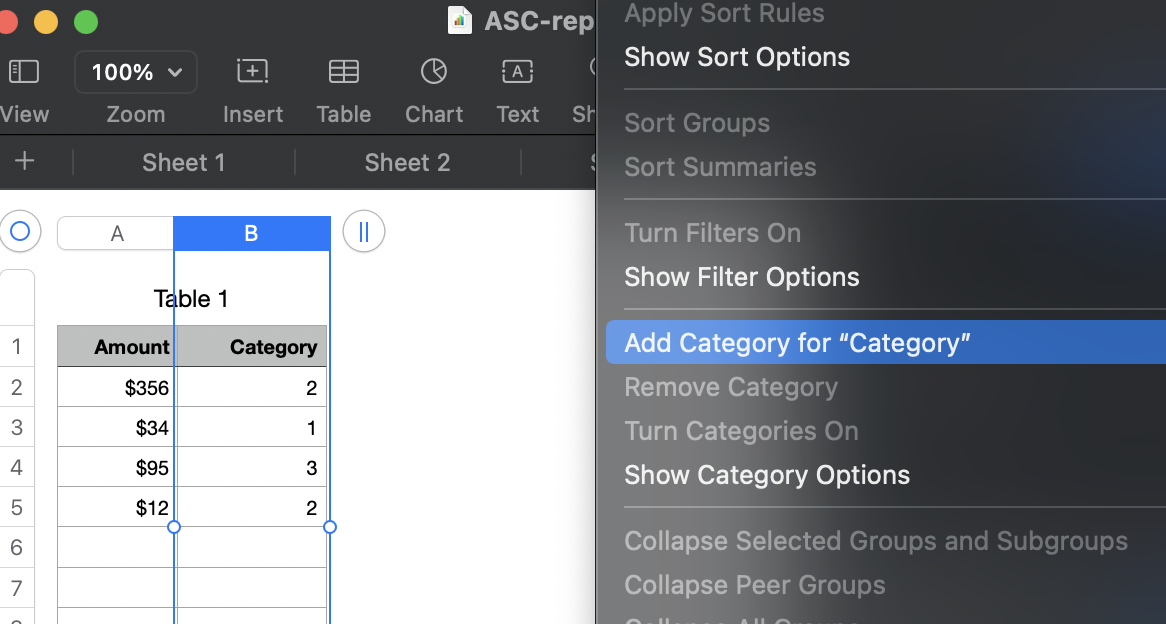Click the add sheet plus icon
Viewport: 1166px width, 624px height.
coord(25,162)
